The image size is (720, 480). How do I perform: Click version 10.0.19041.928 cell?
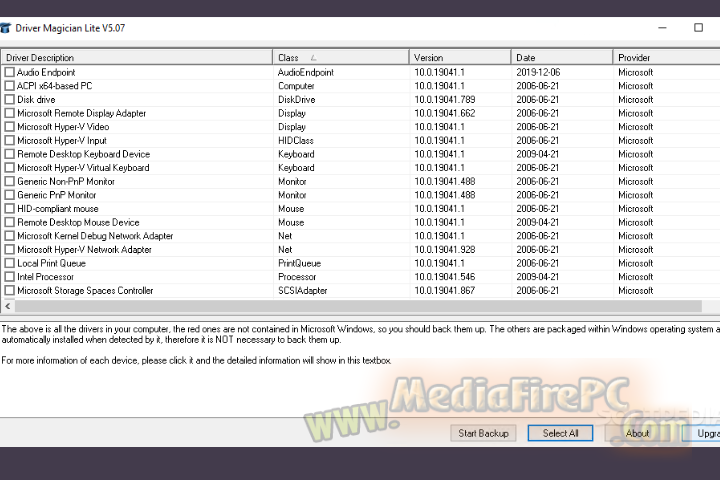444,249
